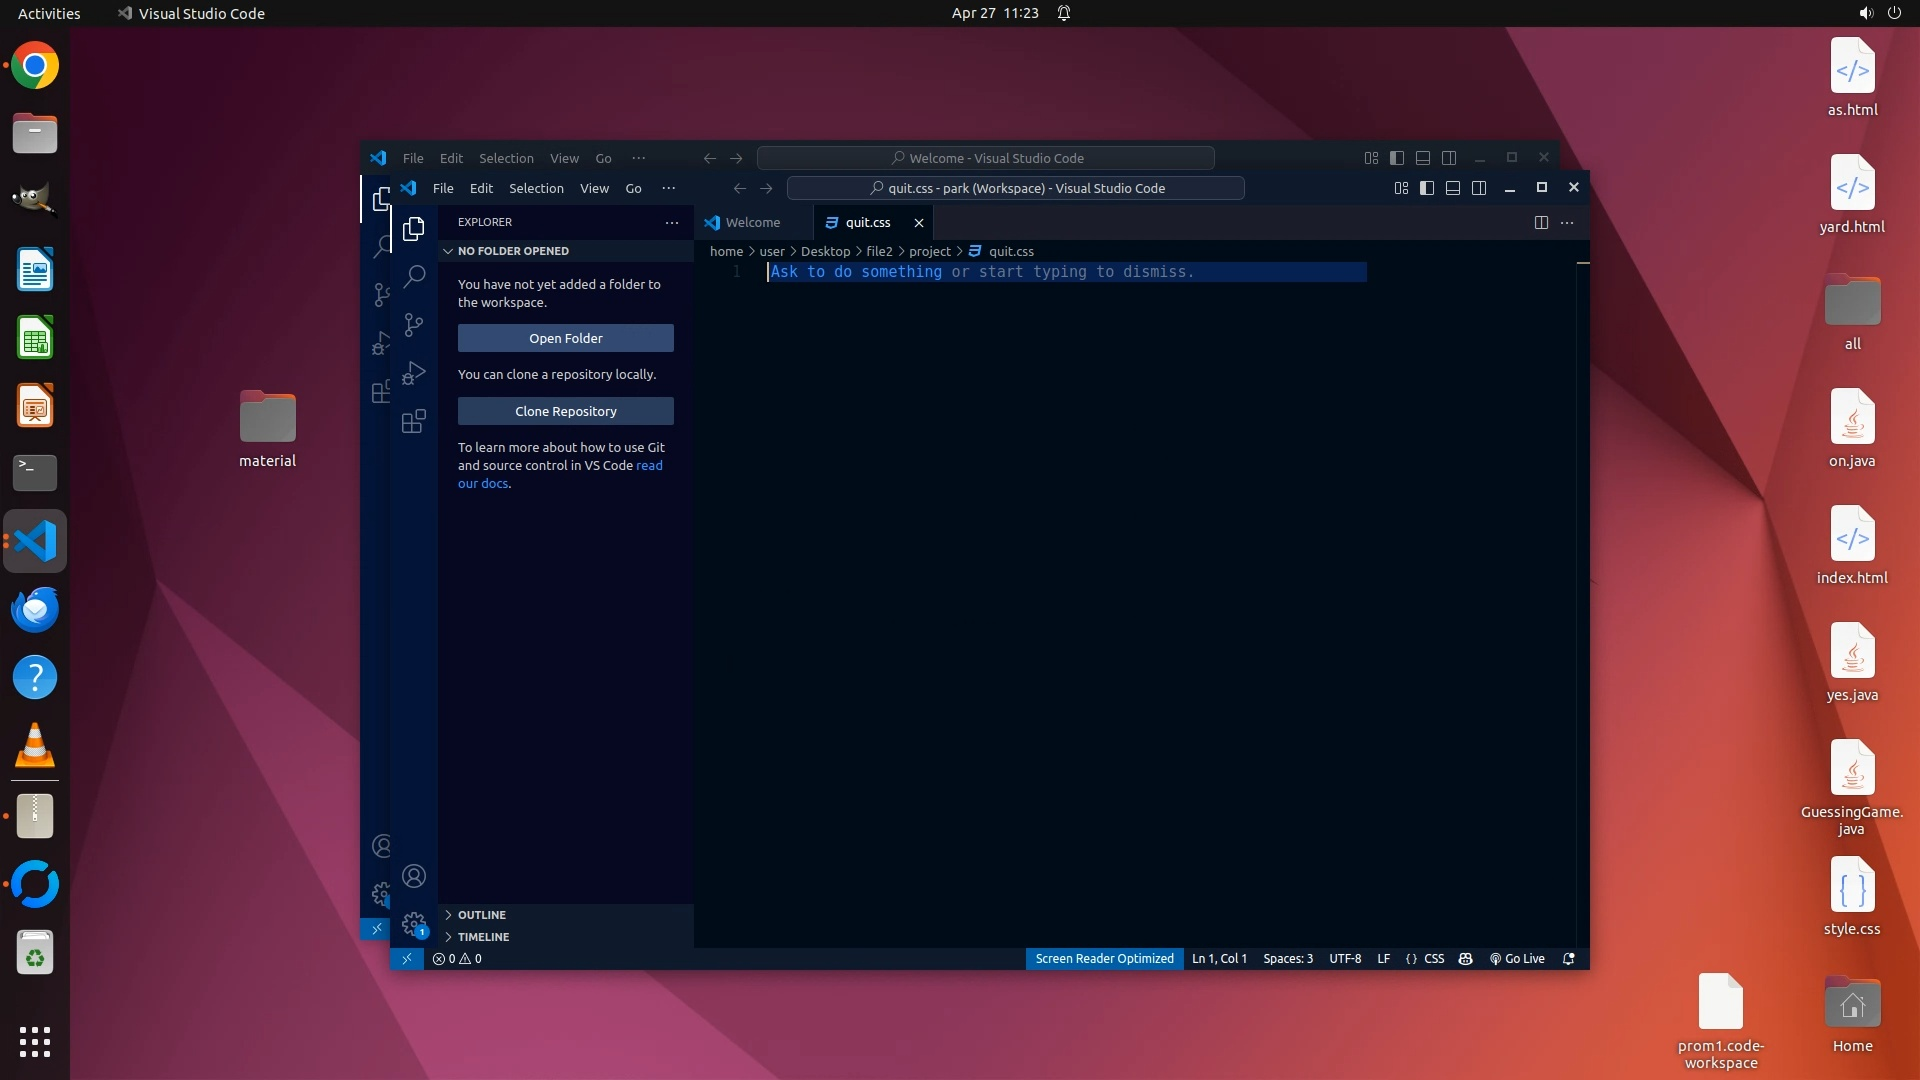
Task: Open the Extensions view icon
Action: pyautogui.click(x=414, y=421)
